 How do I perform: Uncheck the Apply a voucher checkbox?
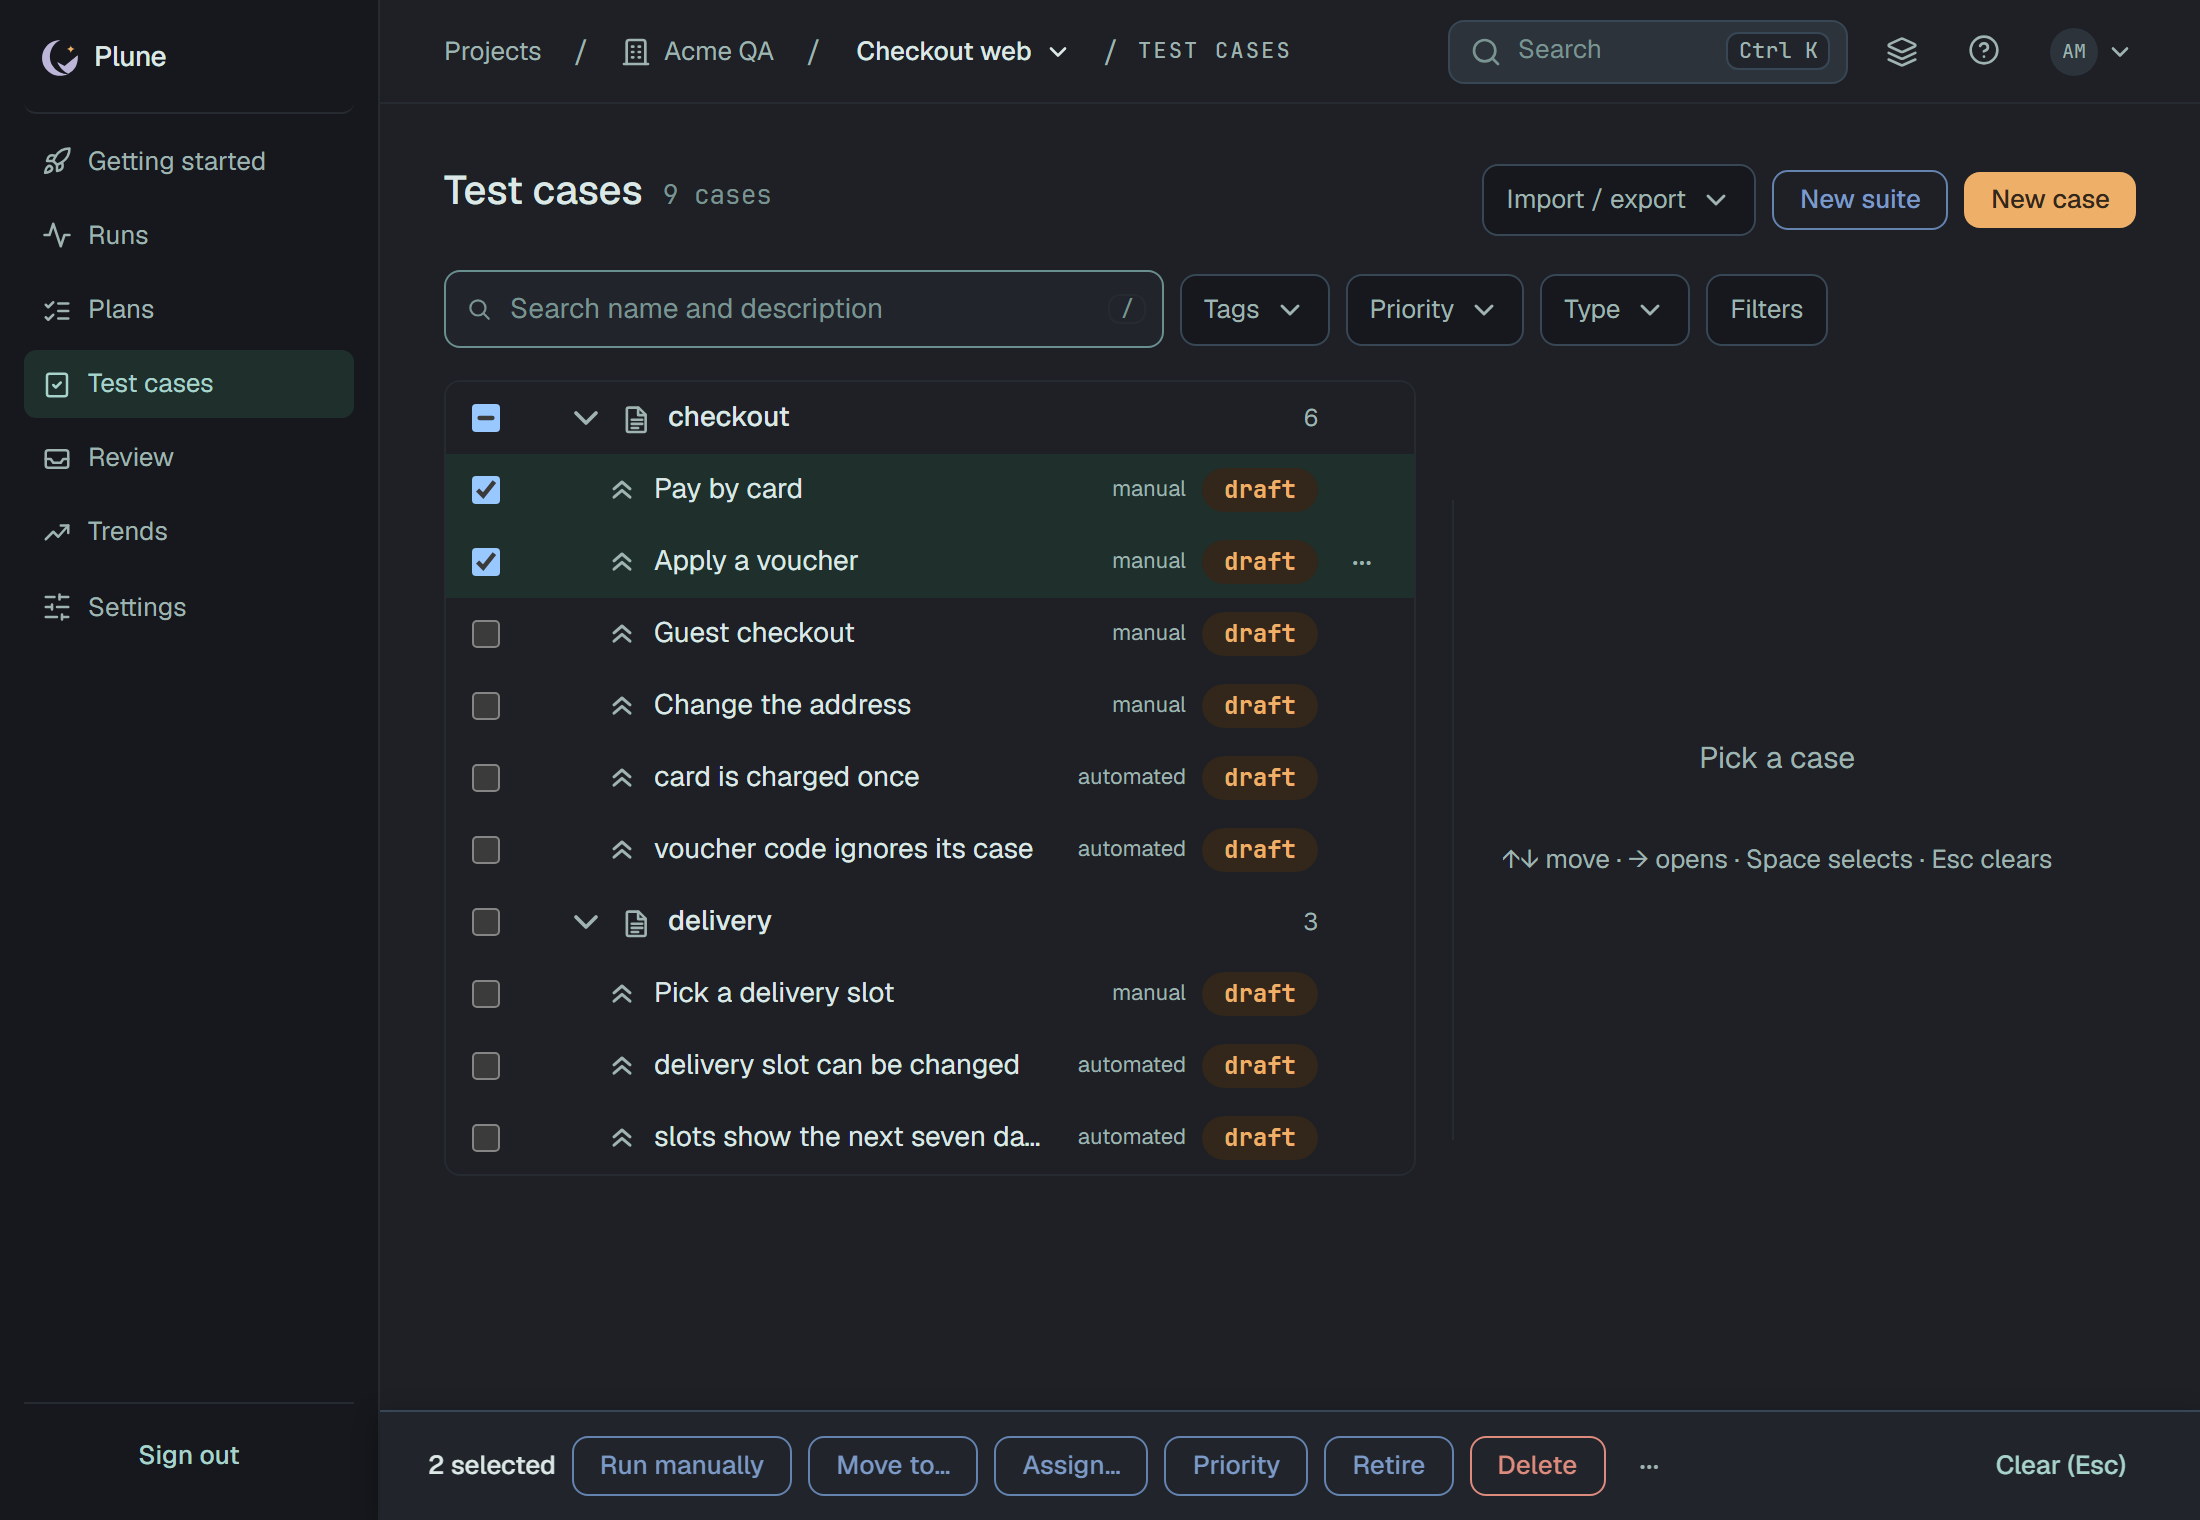point(486,562)
